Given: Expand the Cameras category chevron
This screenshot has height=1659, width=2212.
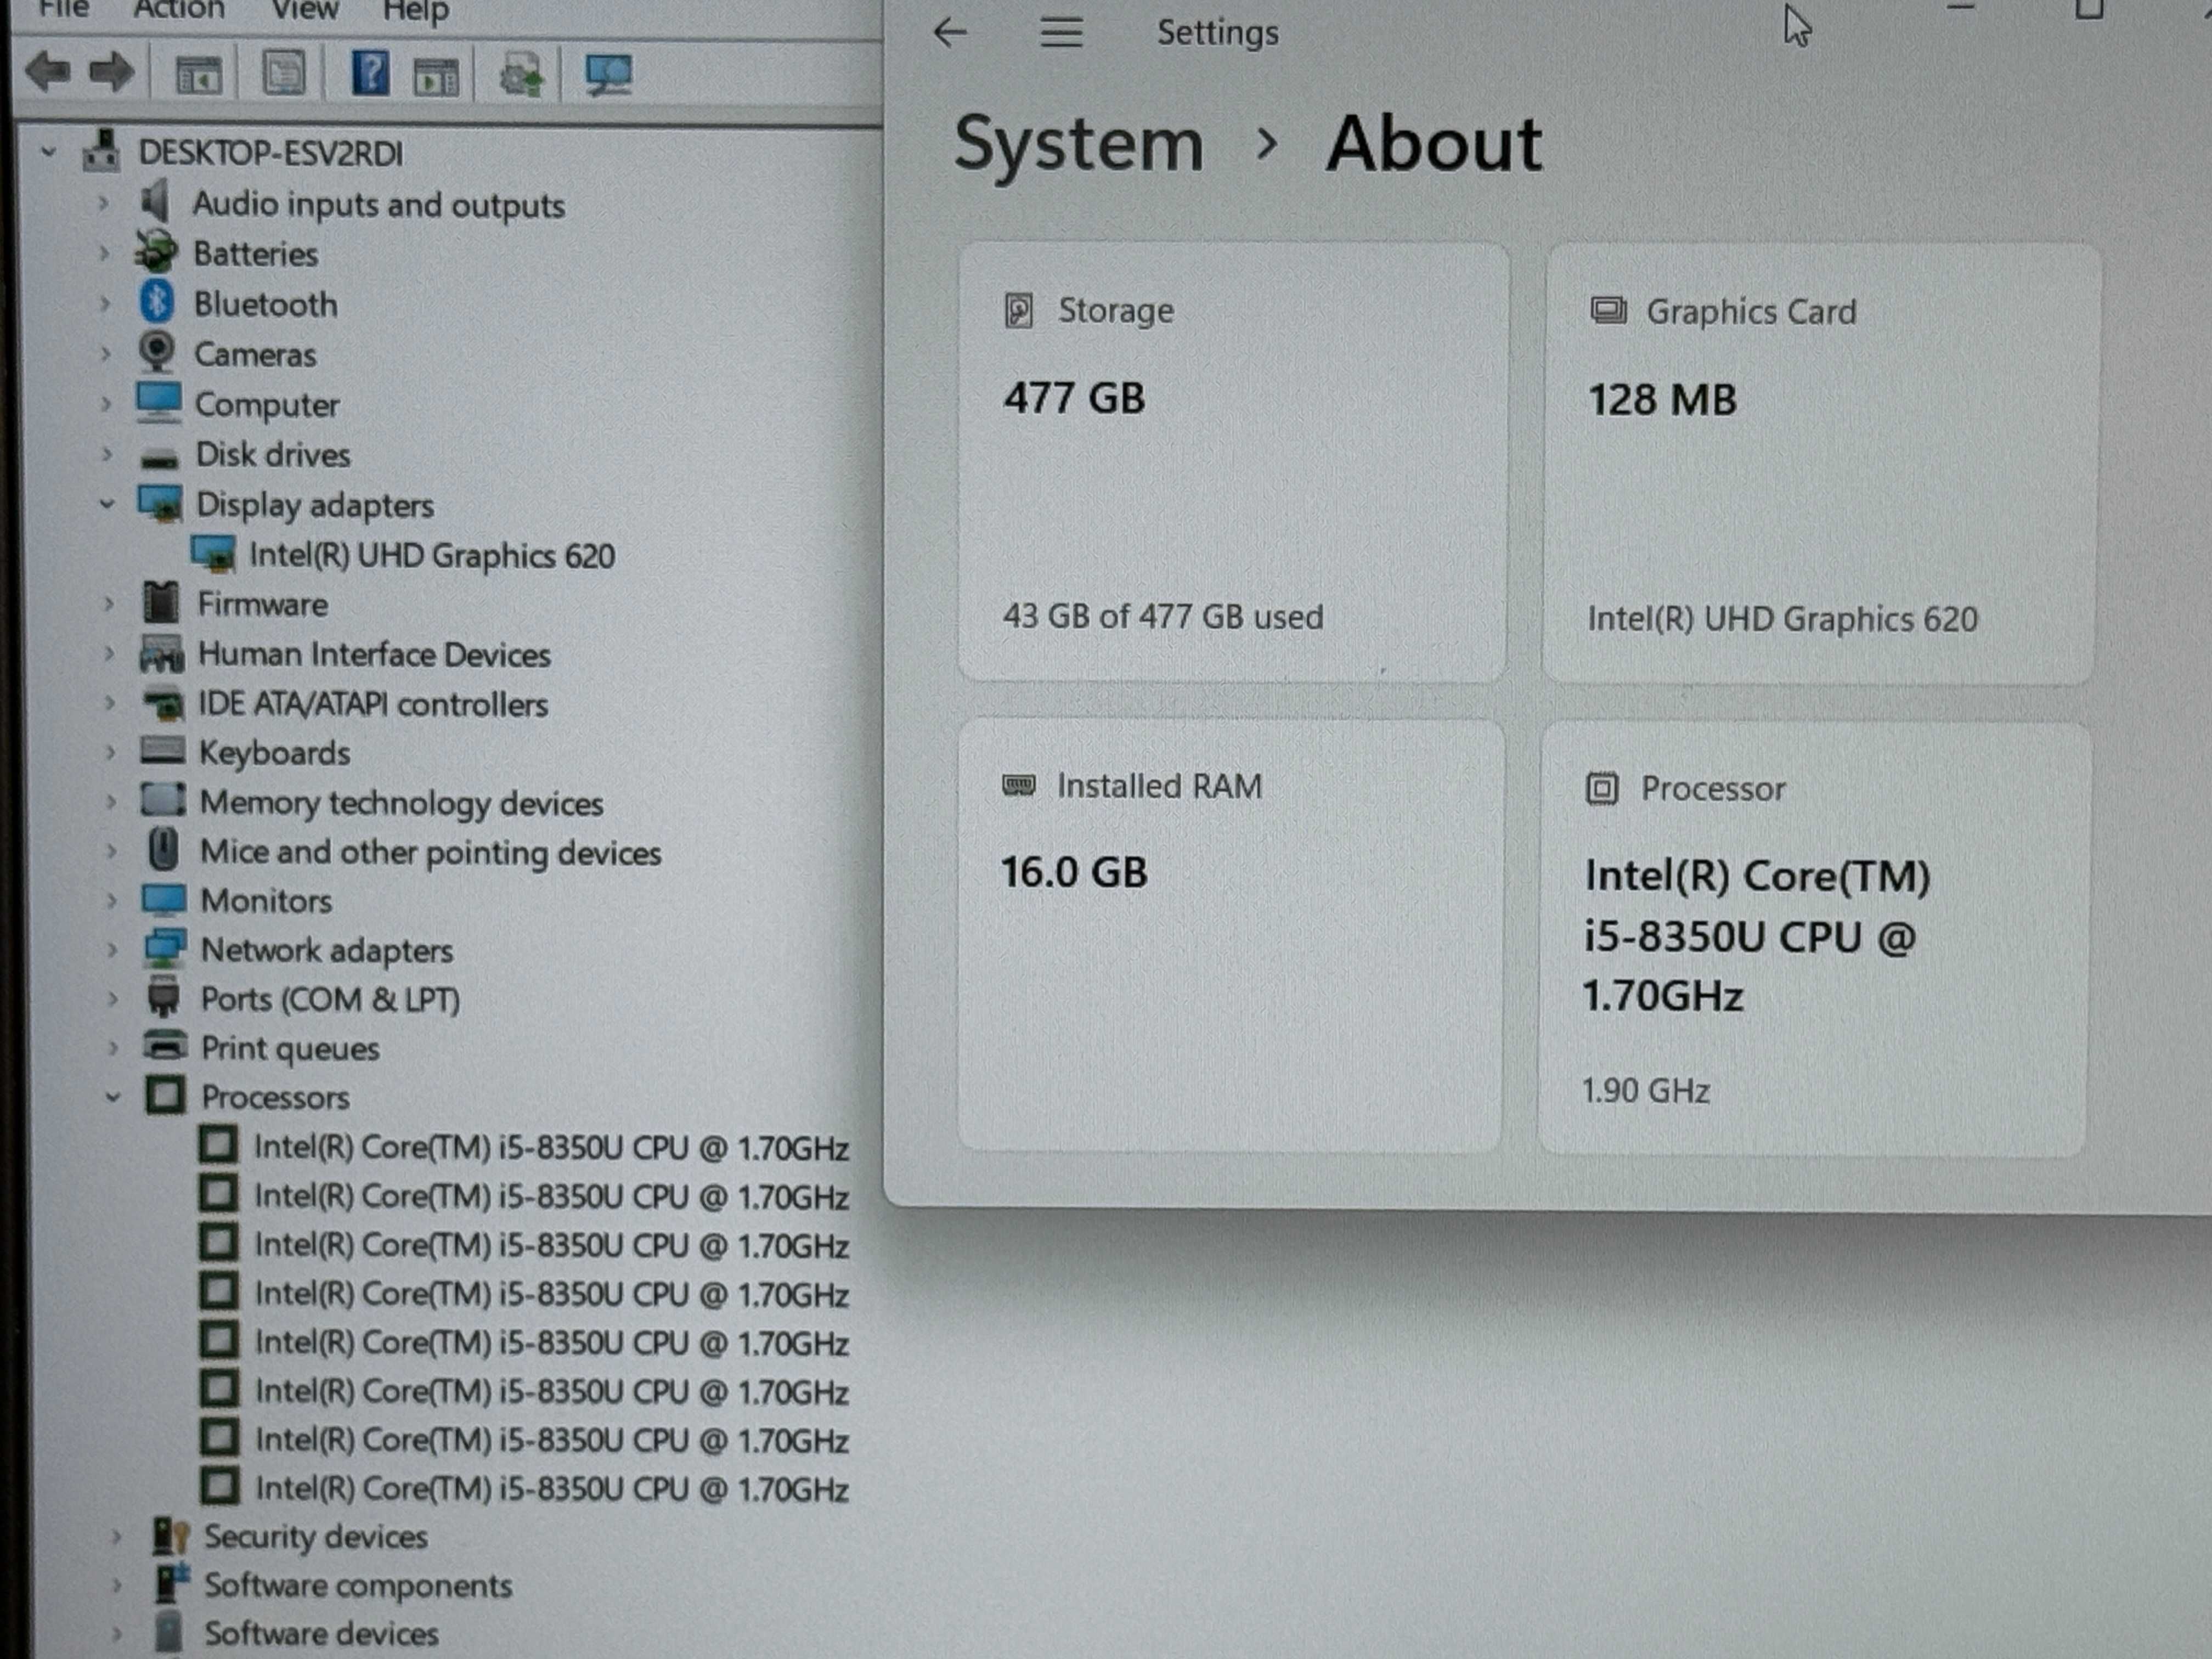Looking at the screenshot, I should (105, 353).
